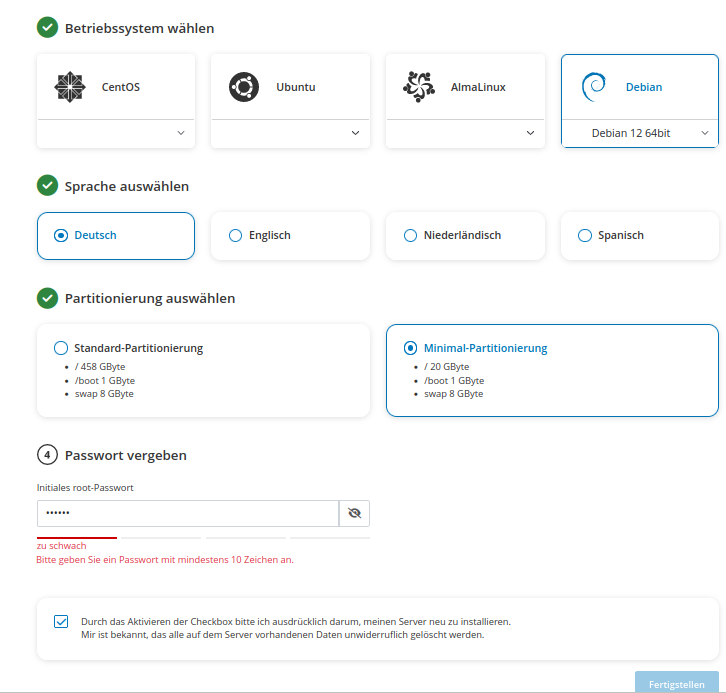Choose the AlmaLinux logo icon
This screenshot has width=726, height=693.
[419, 87]
